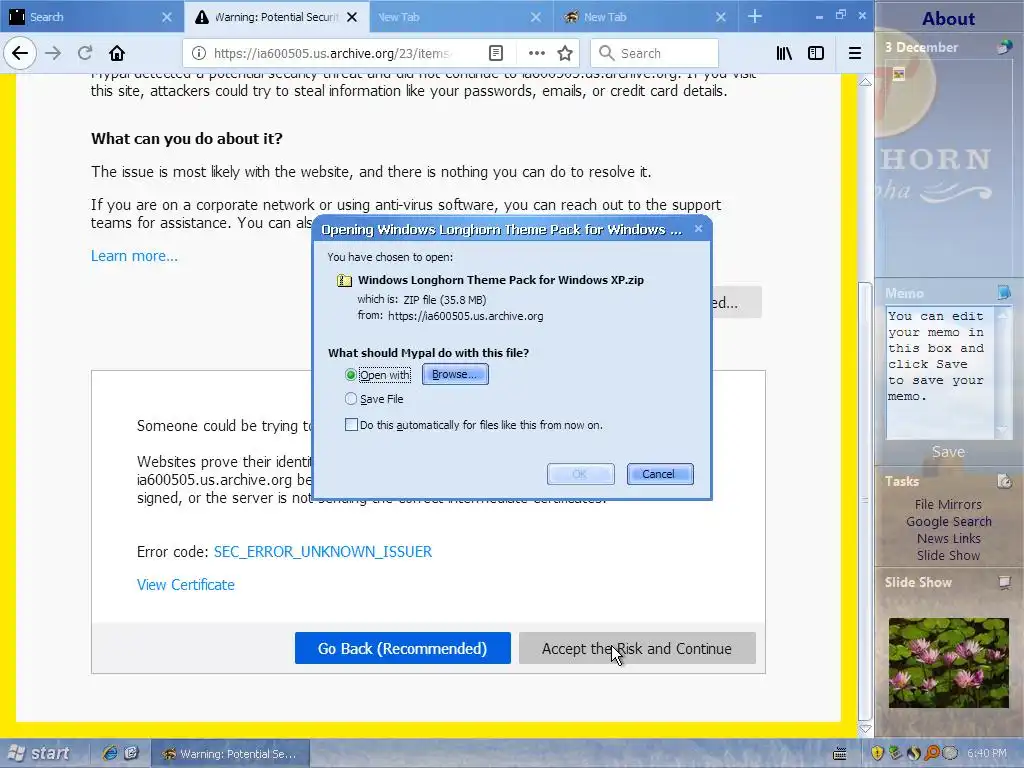The height and width of the screenshot is (768, 1024).
Task: Click the page scrollbar down arrow
Action: click(x=865, y=728)
